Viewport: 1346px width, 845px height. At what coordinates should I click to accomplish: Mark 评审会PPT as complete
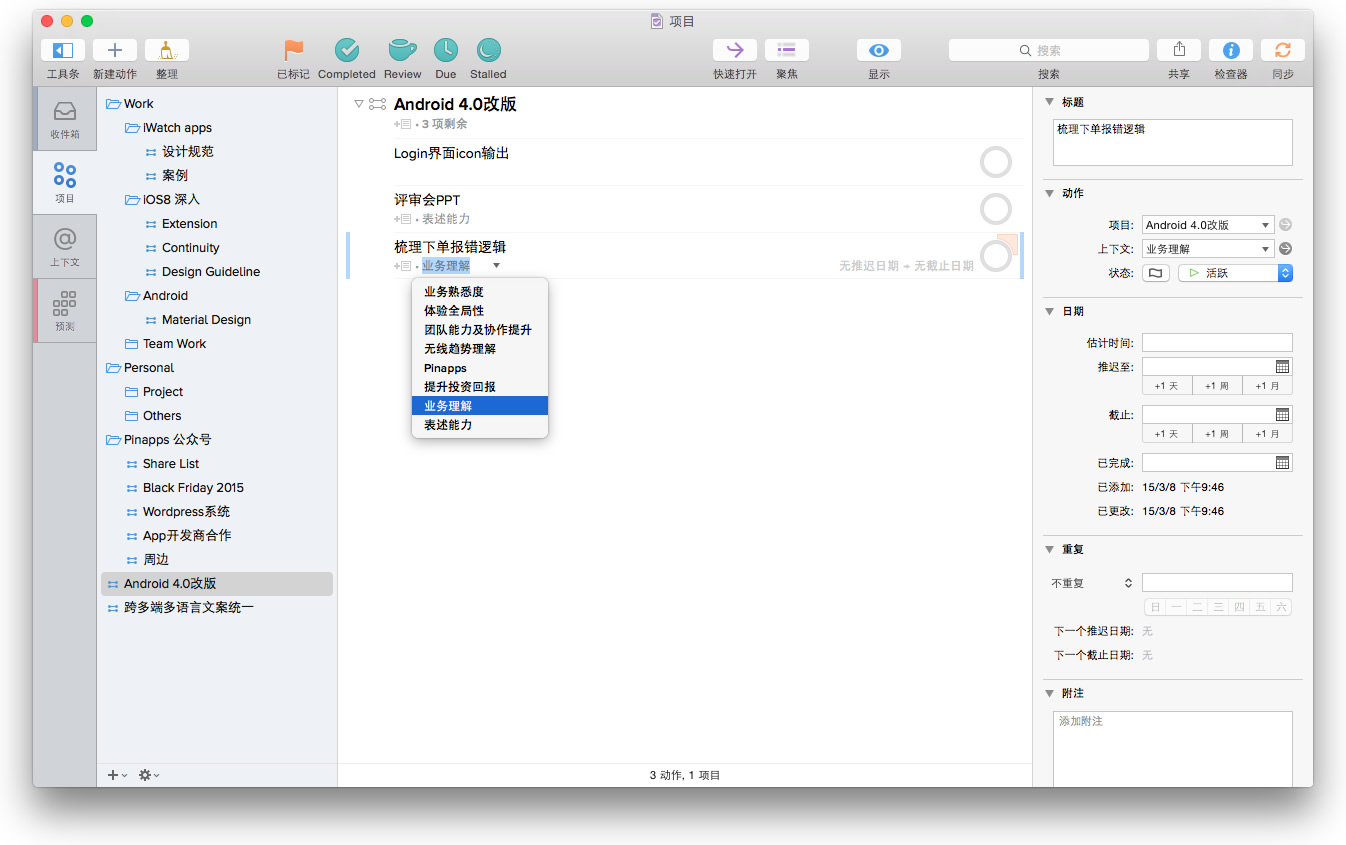pos(996,209)
